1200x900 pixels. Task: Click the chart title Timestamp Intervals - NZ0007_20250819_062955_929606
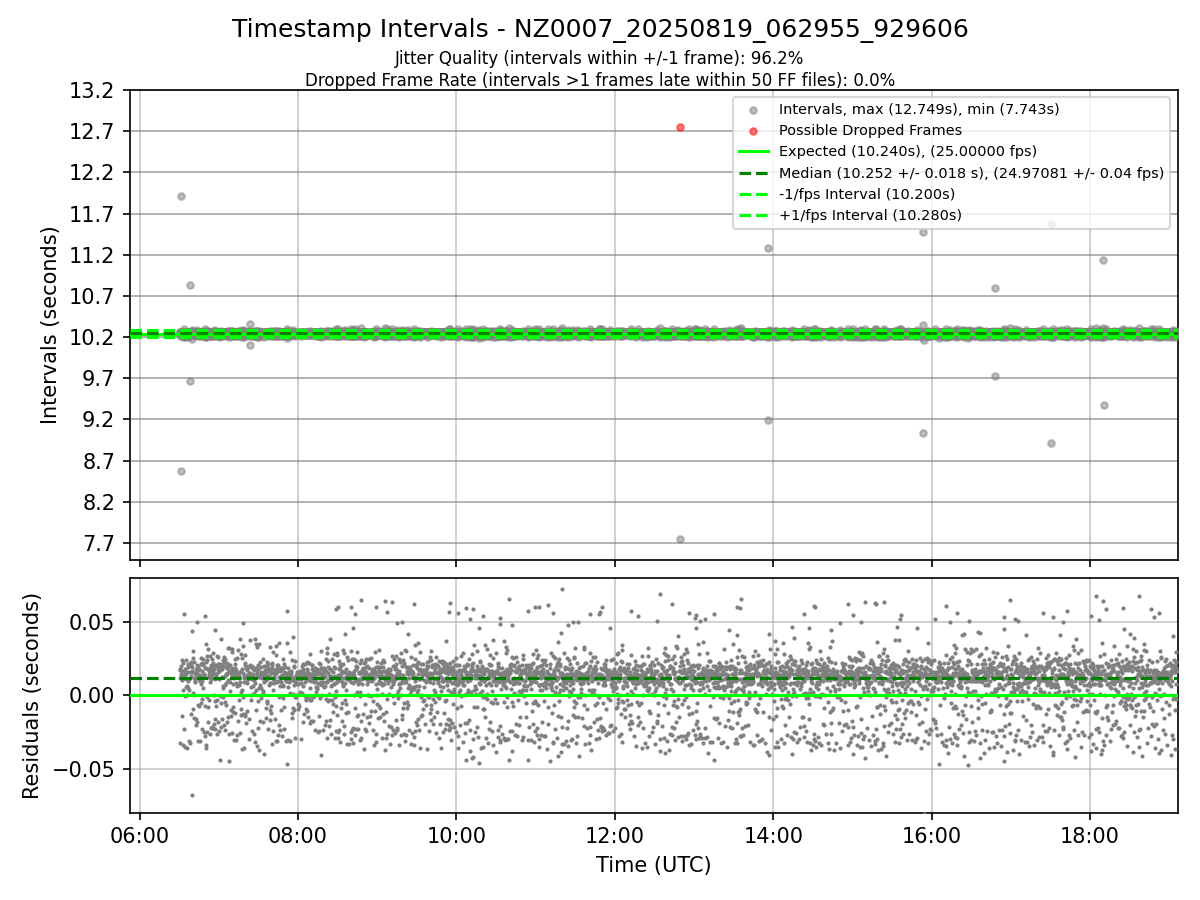(x=600, y=29)
